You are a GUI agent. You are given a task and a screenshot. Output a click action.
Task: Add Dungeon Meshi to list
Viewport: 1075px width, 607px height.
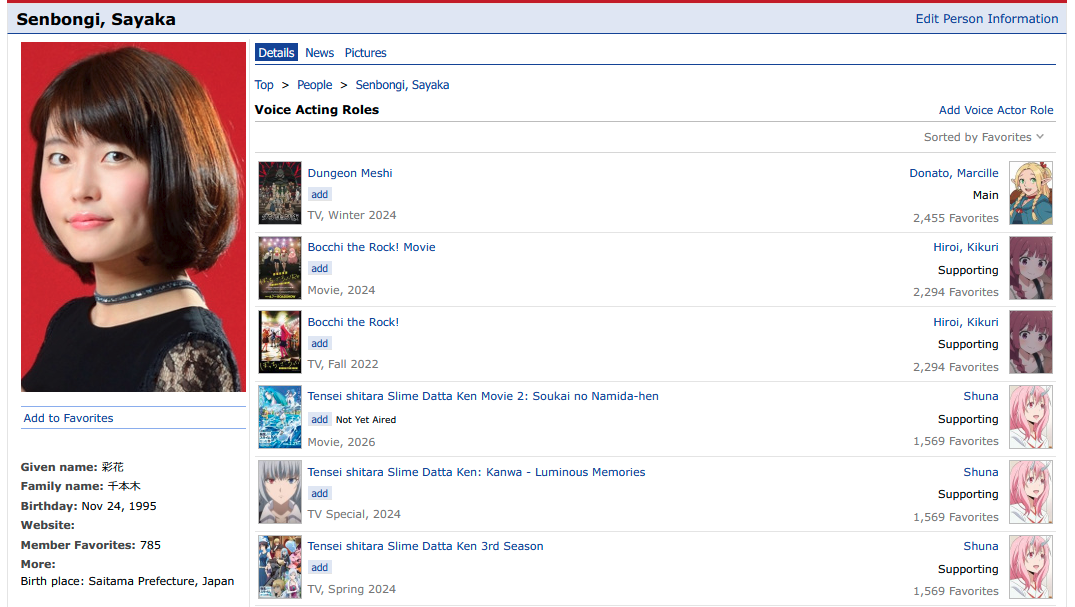(x=319, y=195)
